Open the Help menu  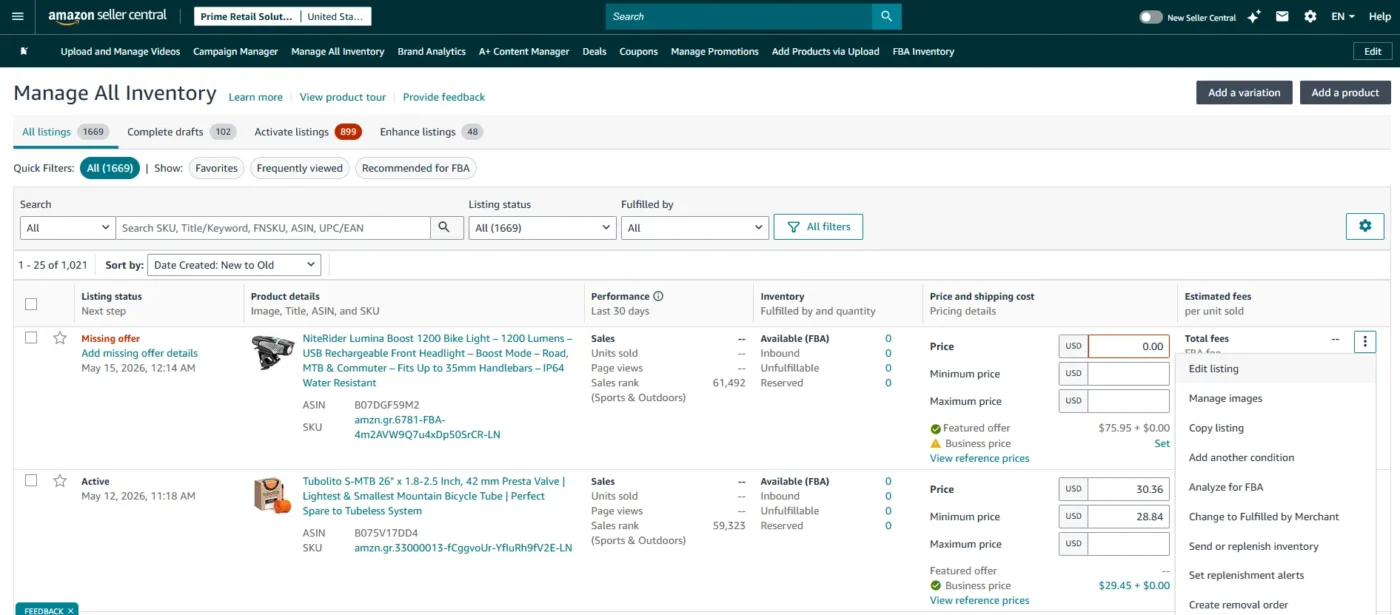tap(1379, 17)
